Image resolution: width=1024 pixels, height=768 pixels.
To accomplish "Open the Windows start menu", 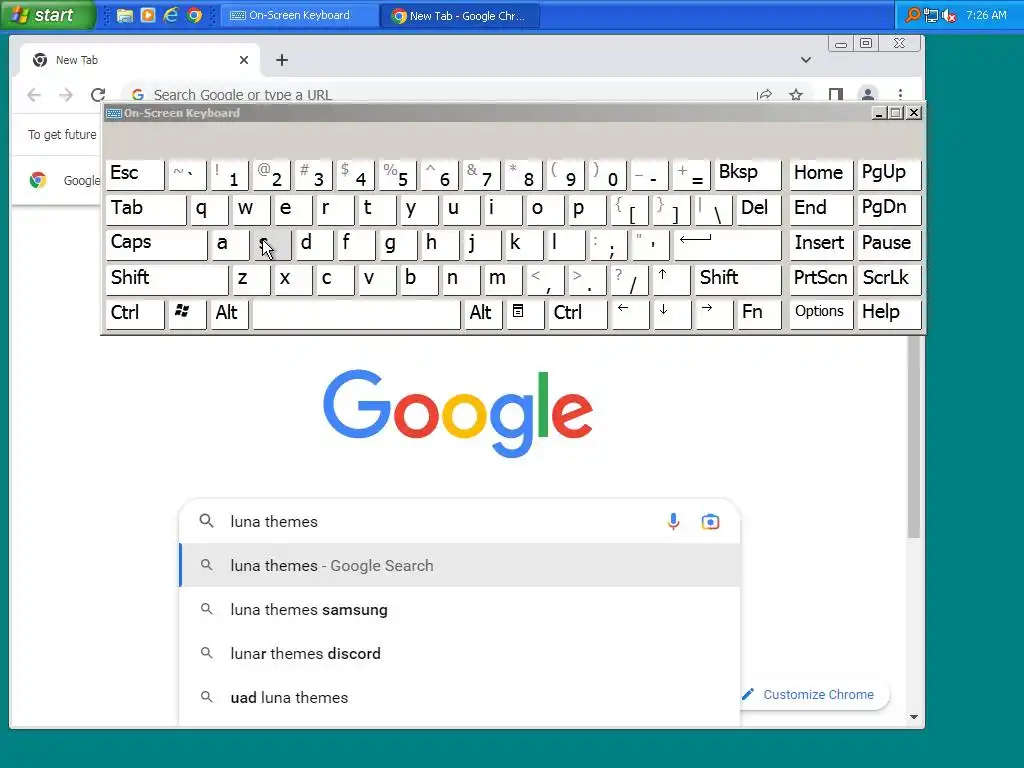I will [47, 15].
